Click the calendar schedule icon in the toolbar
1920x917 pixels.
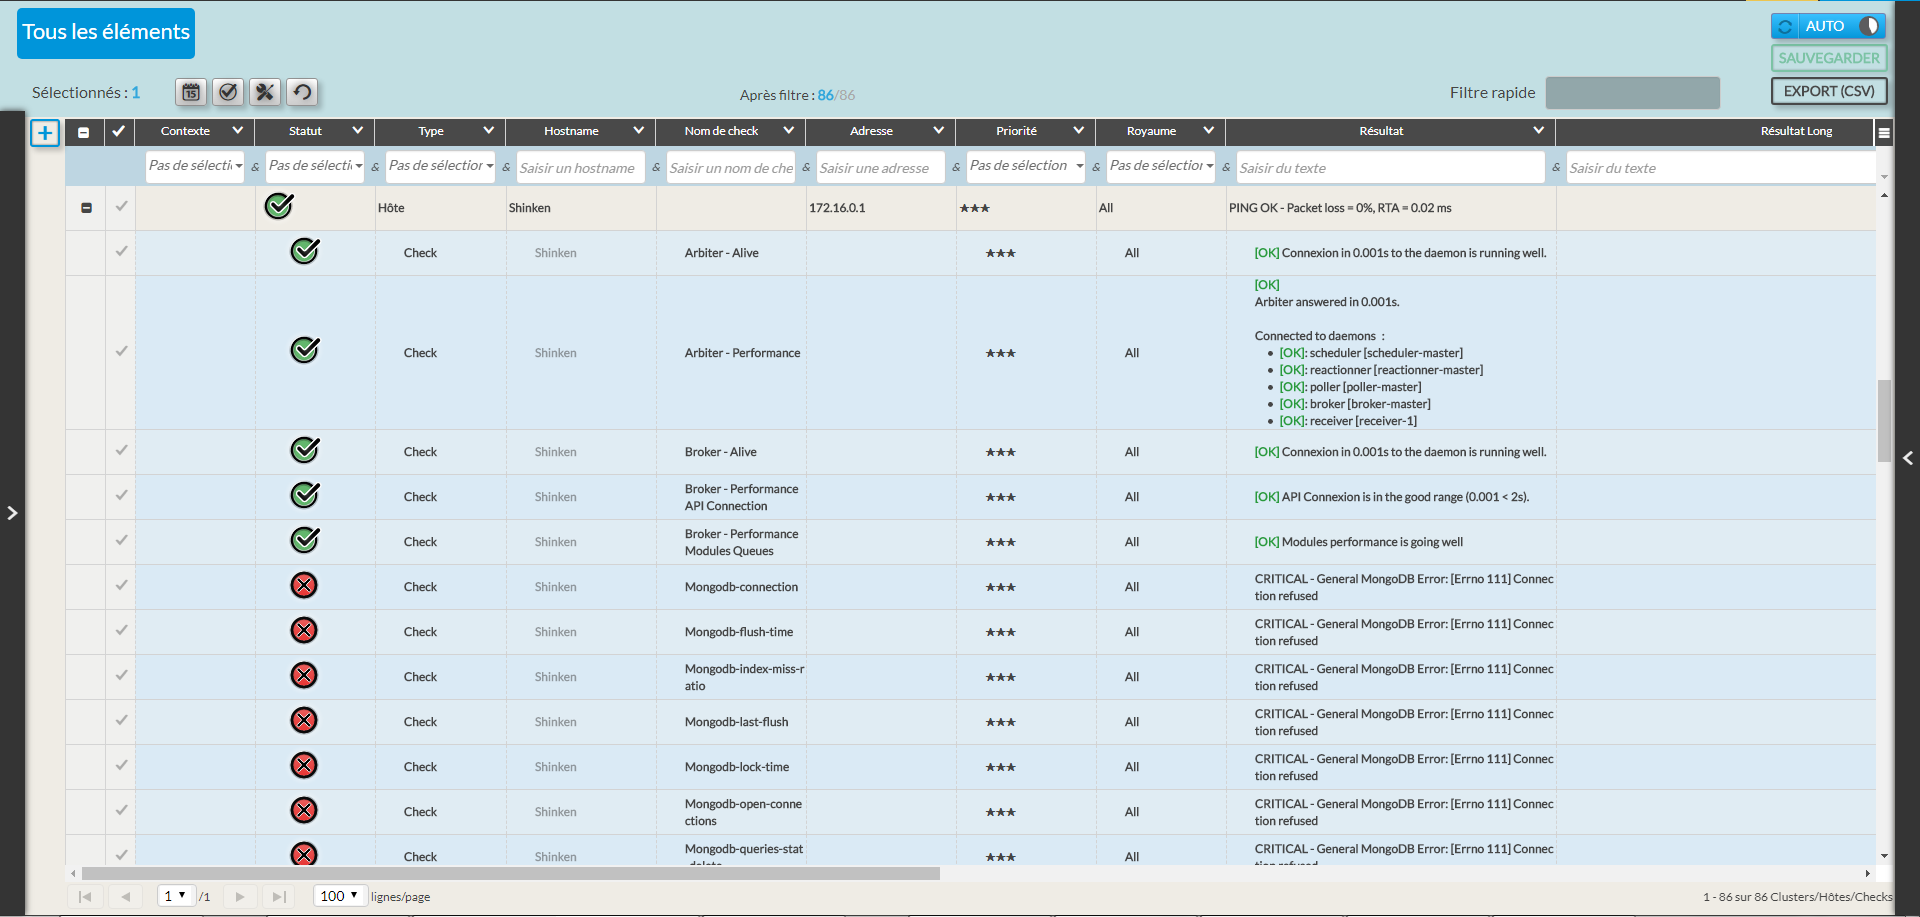[x=191, y=92]
